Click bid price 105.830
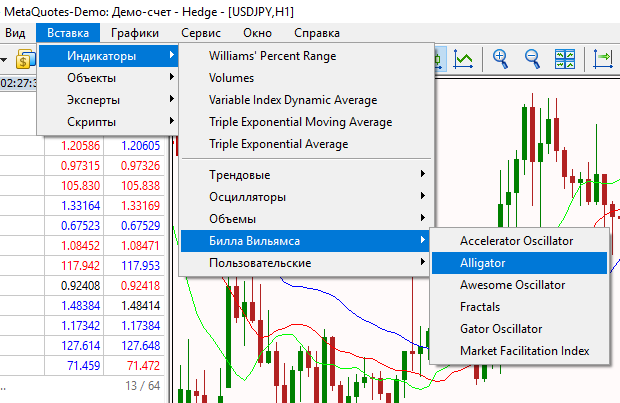Viewport: 620px width, 403px height. (x=80, y=185)
